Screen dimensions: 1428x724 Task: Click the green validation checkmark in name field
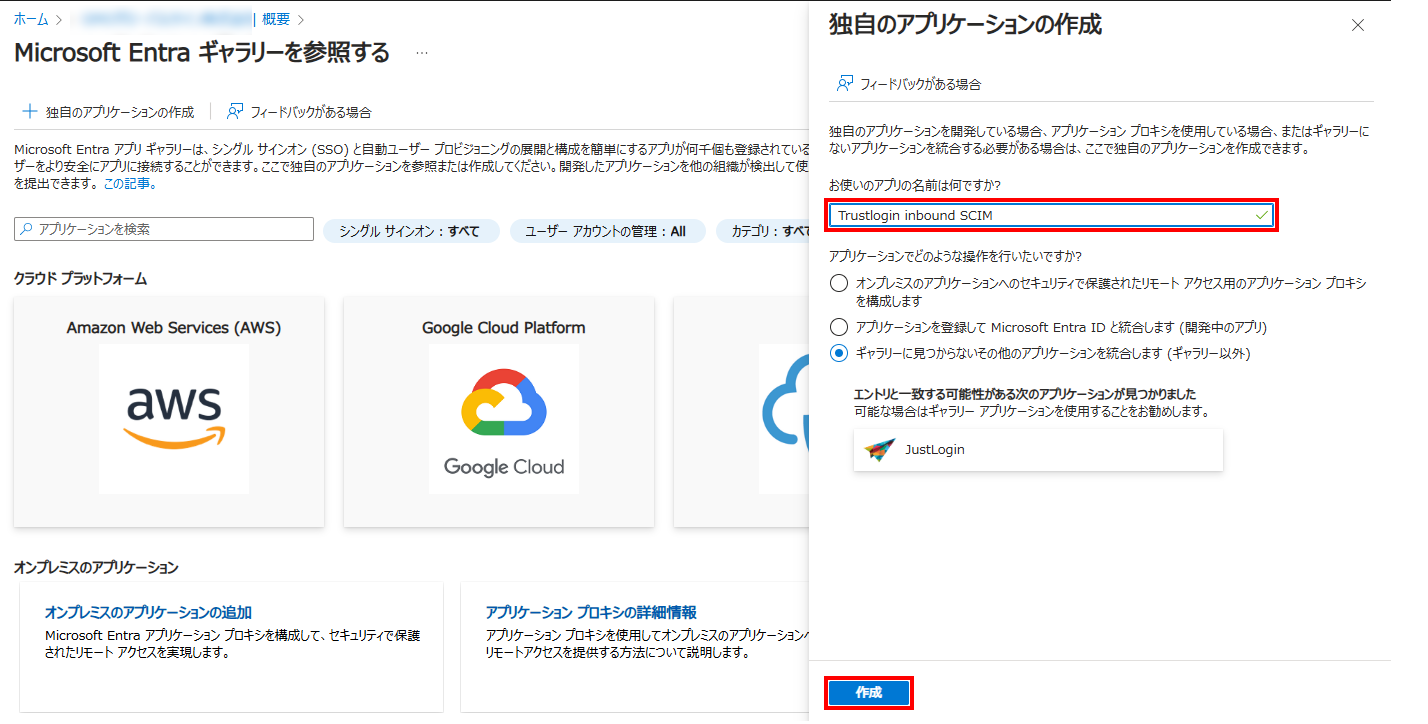point(1261,215)
